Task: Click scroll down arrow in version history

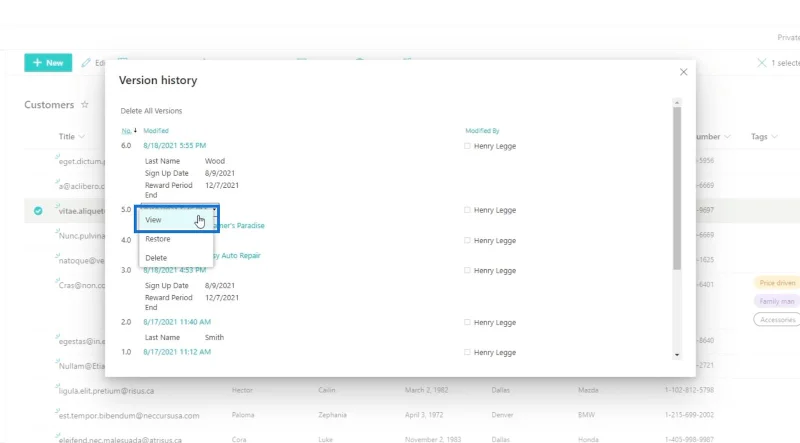Action: pos(677,355)
